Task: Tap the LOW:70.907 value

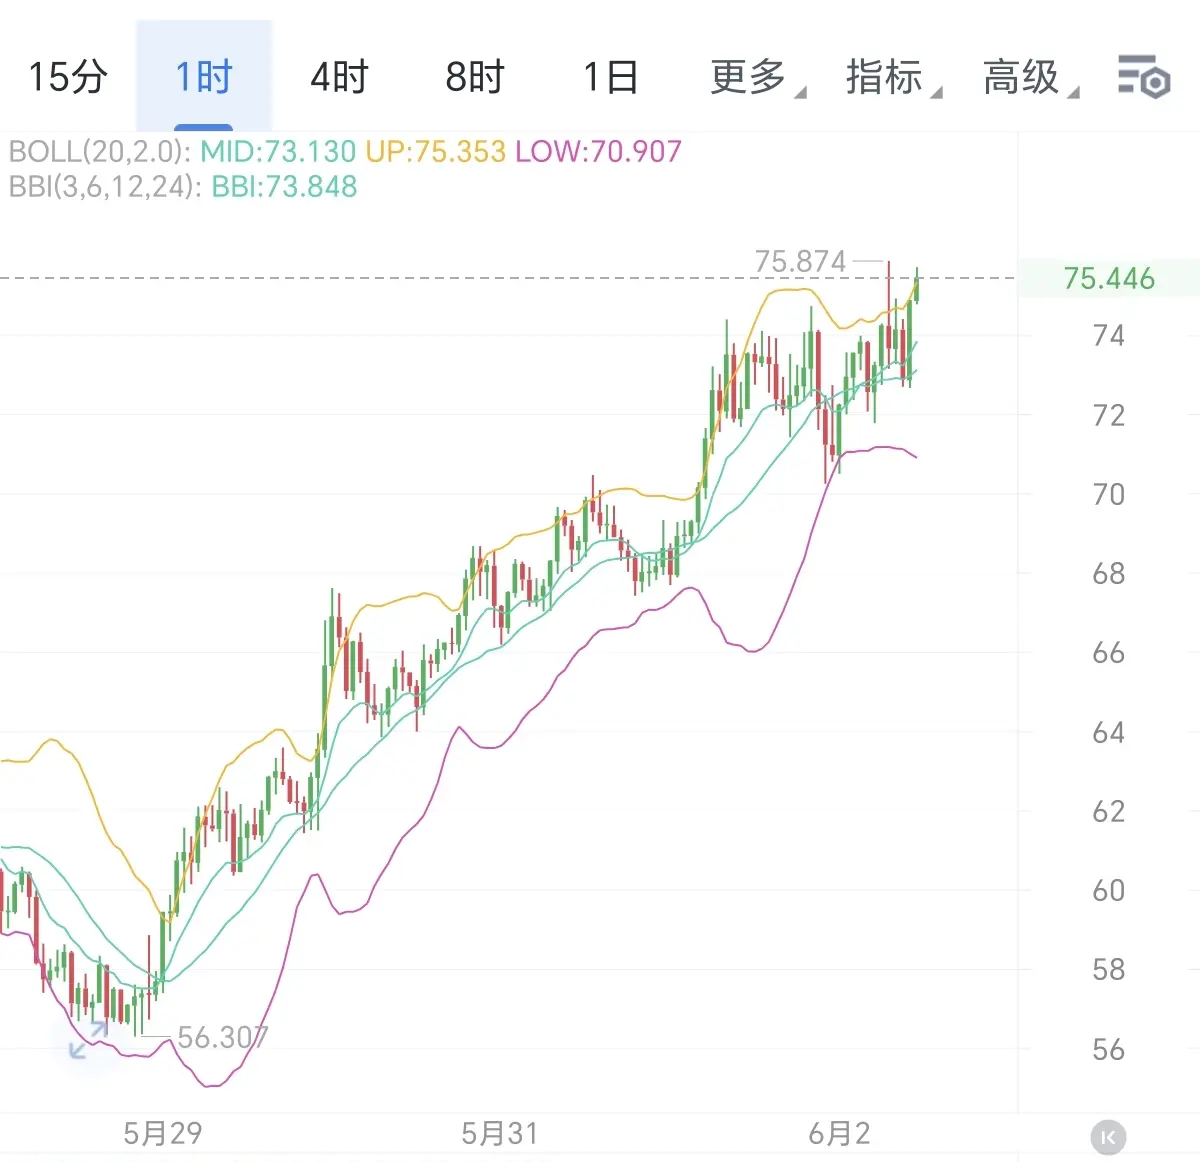Action: 598,152
